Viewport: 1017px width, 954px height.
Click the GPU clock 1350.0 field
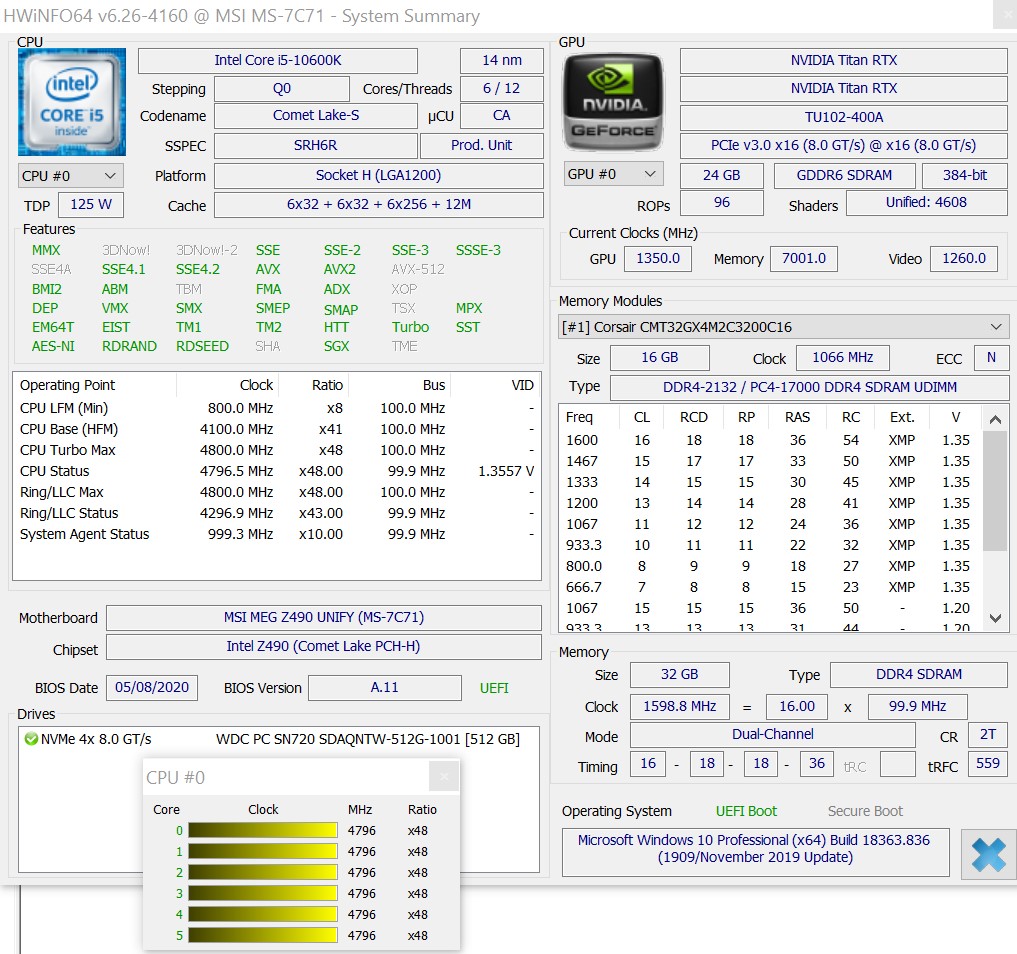pos(658,258)
